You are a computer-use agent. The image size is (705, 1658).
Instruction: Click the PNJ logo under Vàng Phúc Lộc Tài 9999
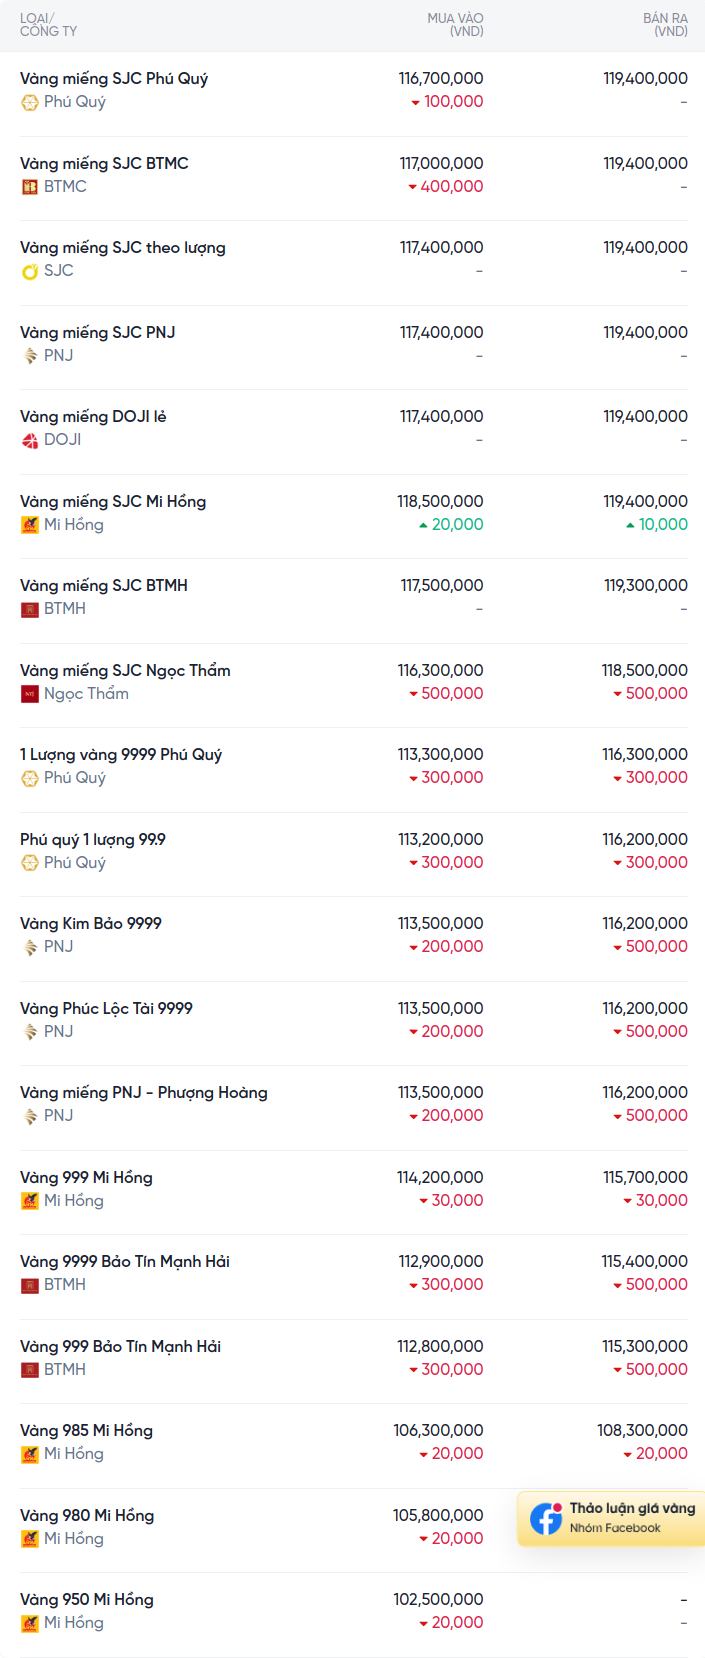click(x=30, y=1032)
